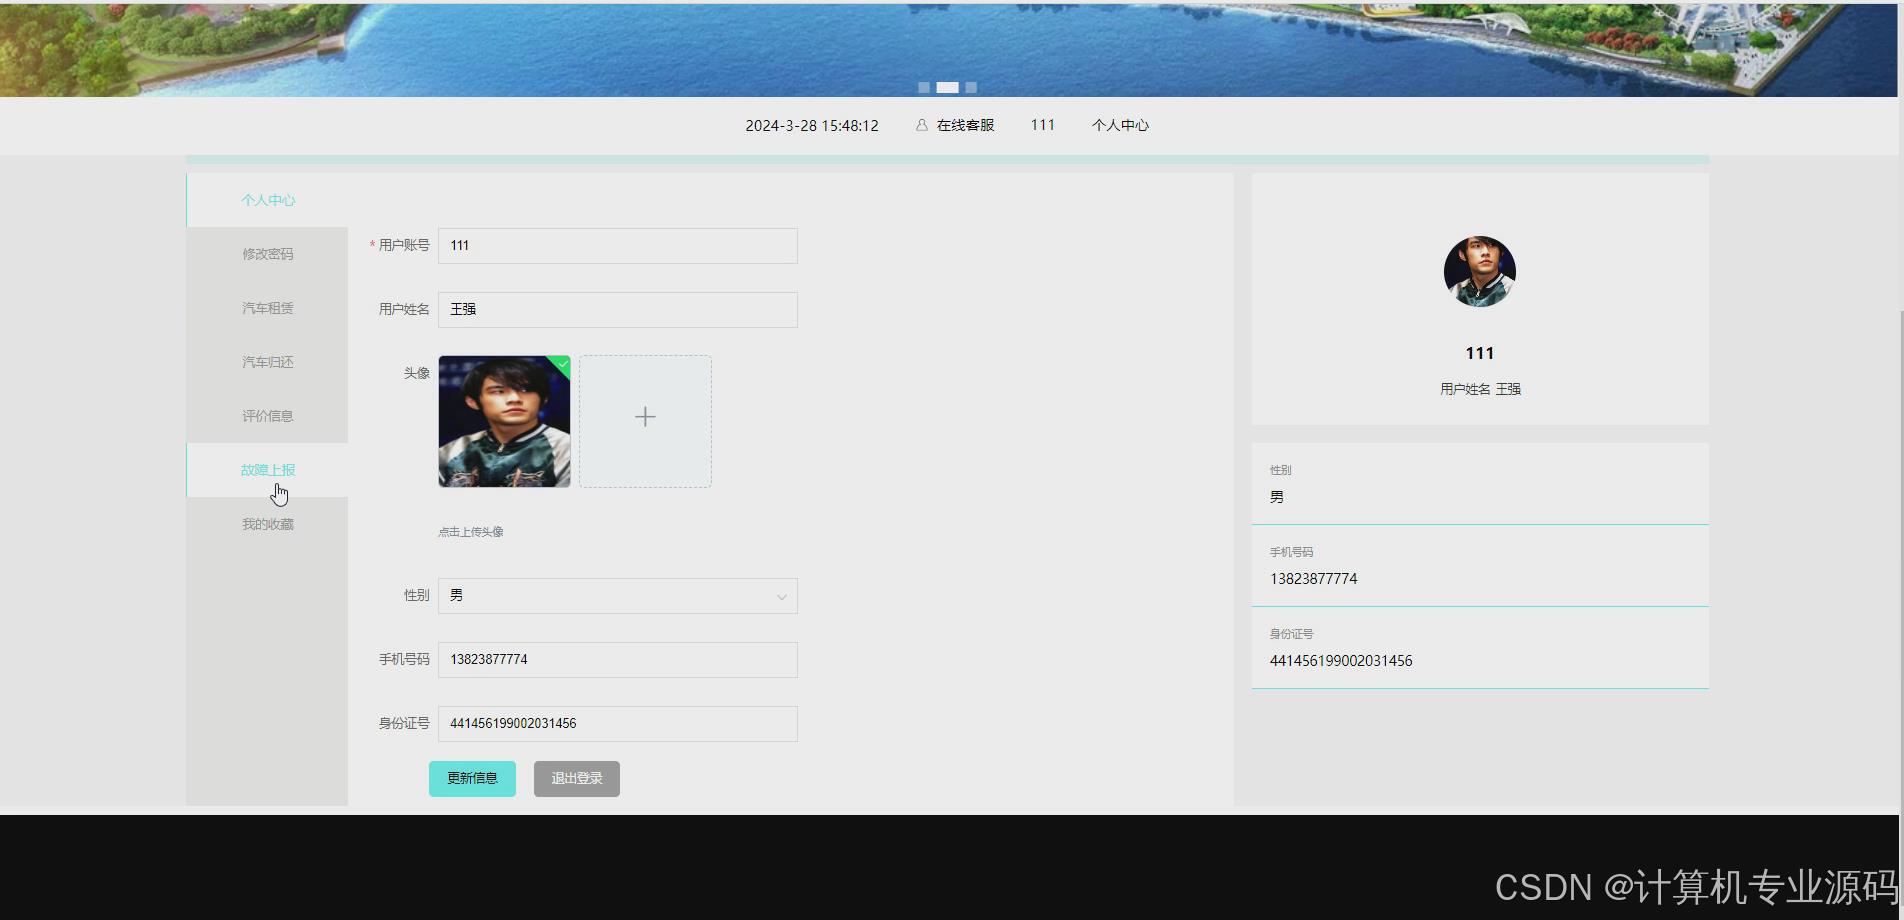The image size is (1904, 920).
Task: Open 汽车归还 sidebar item
Action: pyautogui.click(x=267, y=362)
